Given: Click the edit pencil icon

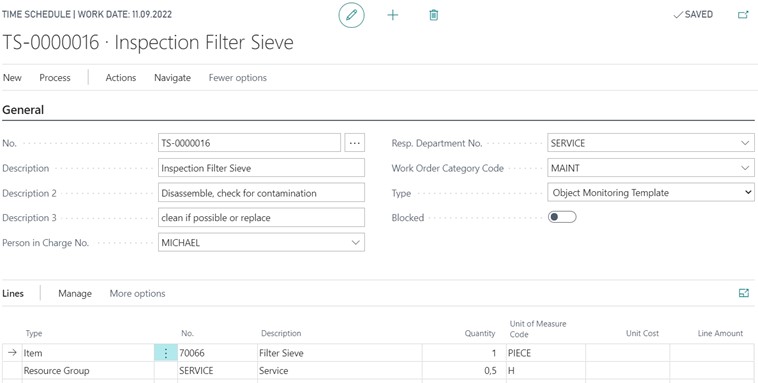Looking at the screenshot, I should coord(351,15).
